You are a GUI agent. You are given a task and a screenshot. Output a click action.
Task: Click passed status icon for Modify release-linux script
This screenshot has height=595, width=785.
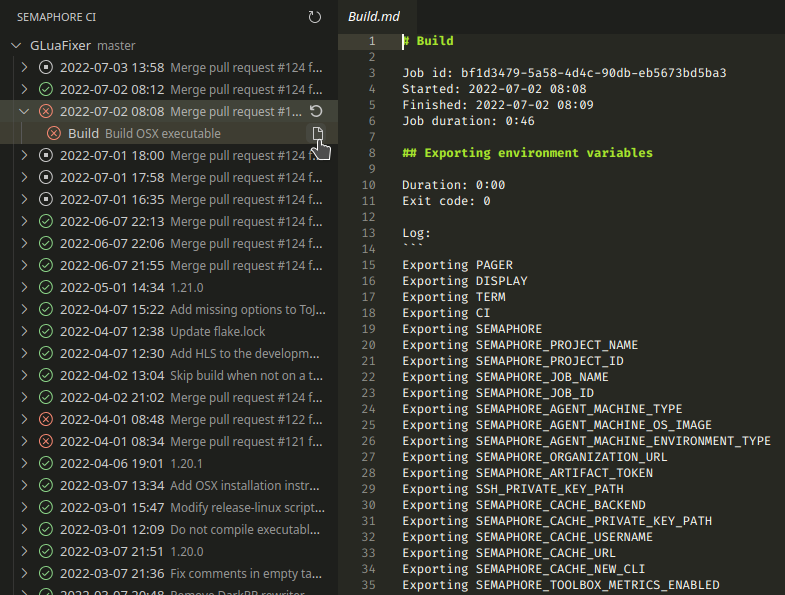46,507
